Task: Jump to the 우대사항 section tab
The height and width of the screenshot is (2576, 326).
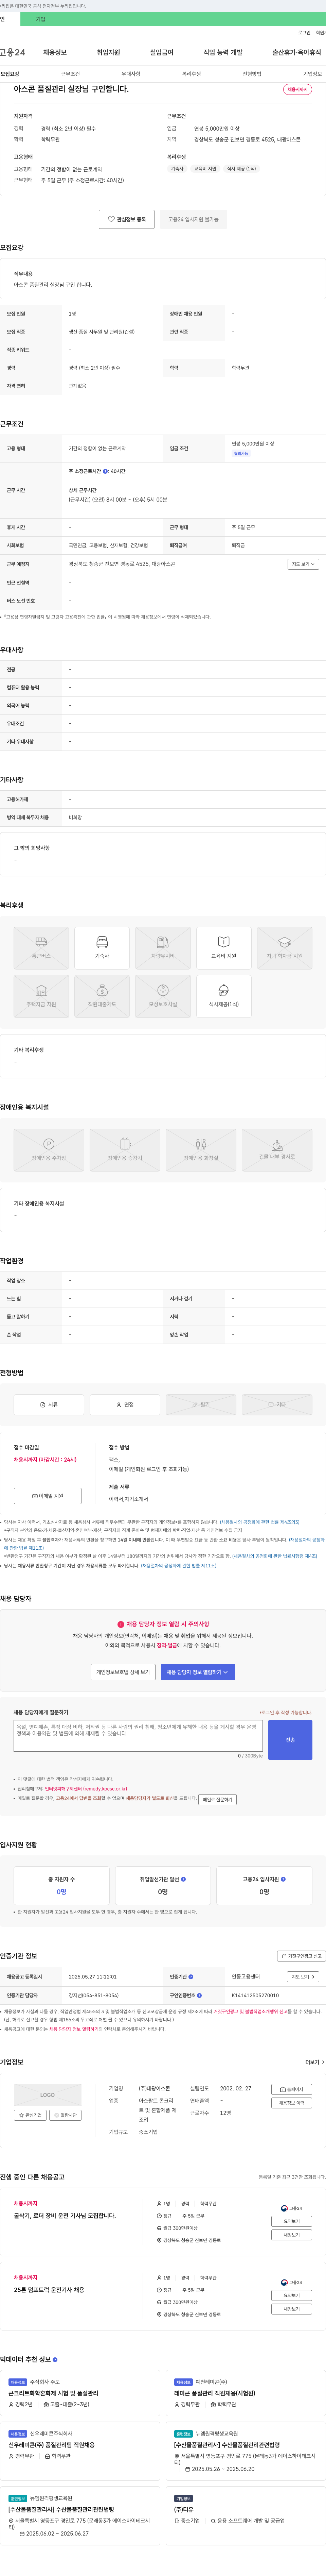Action: 131,74
